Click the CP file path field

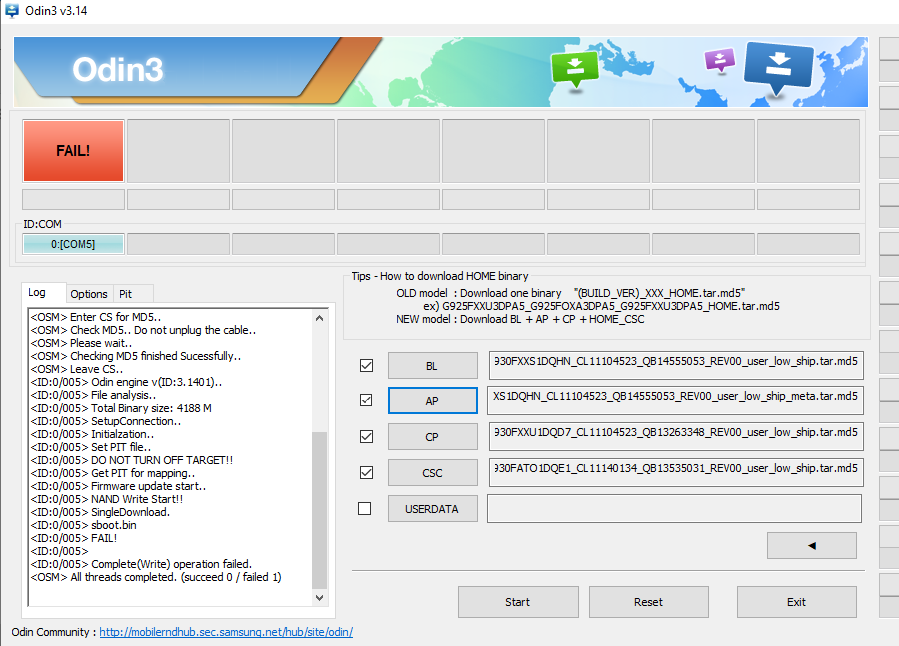(x=676, y=436)
